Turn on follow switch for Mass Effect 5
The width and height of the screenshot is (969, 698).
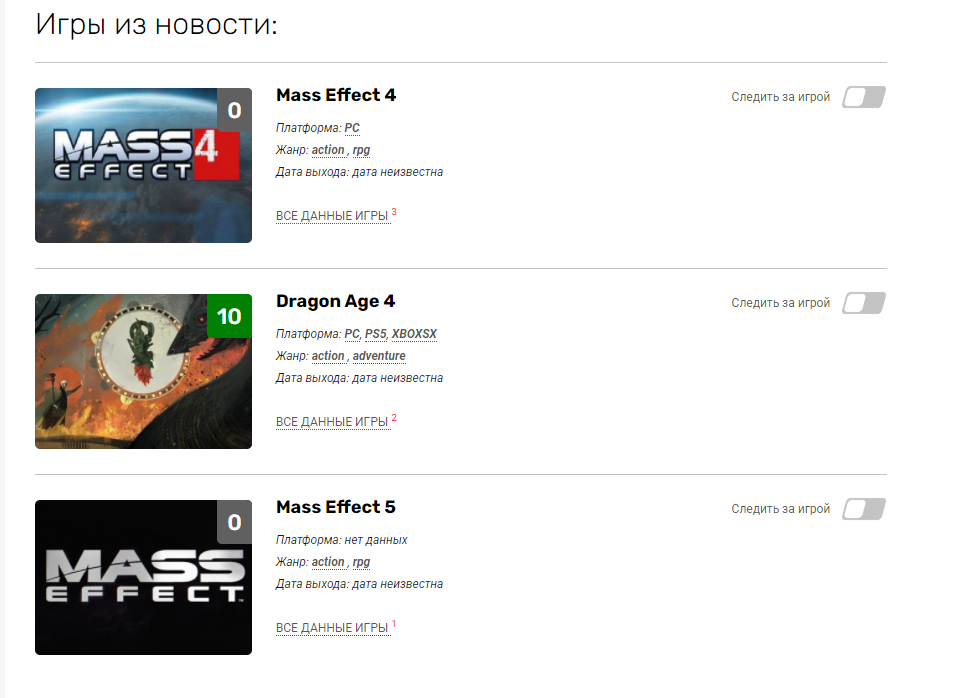[864, 509]
